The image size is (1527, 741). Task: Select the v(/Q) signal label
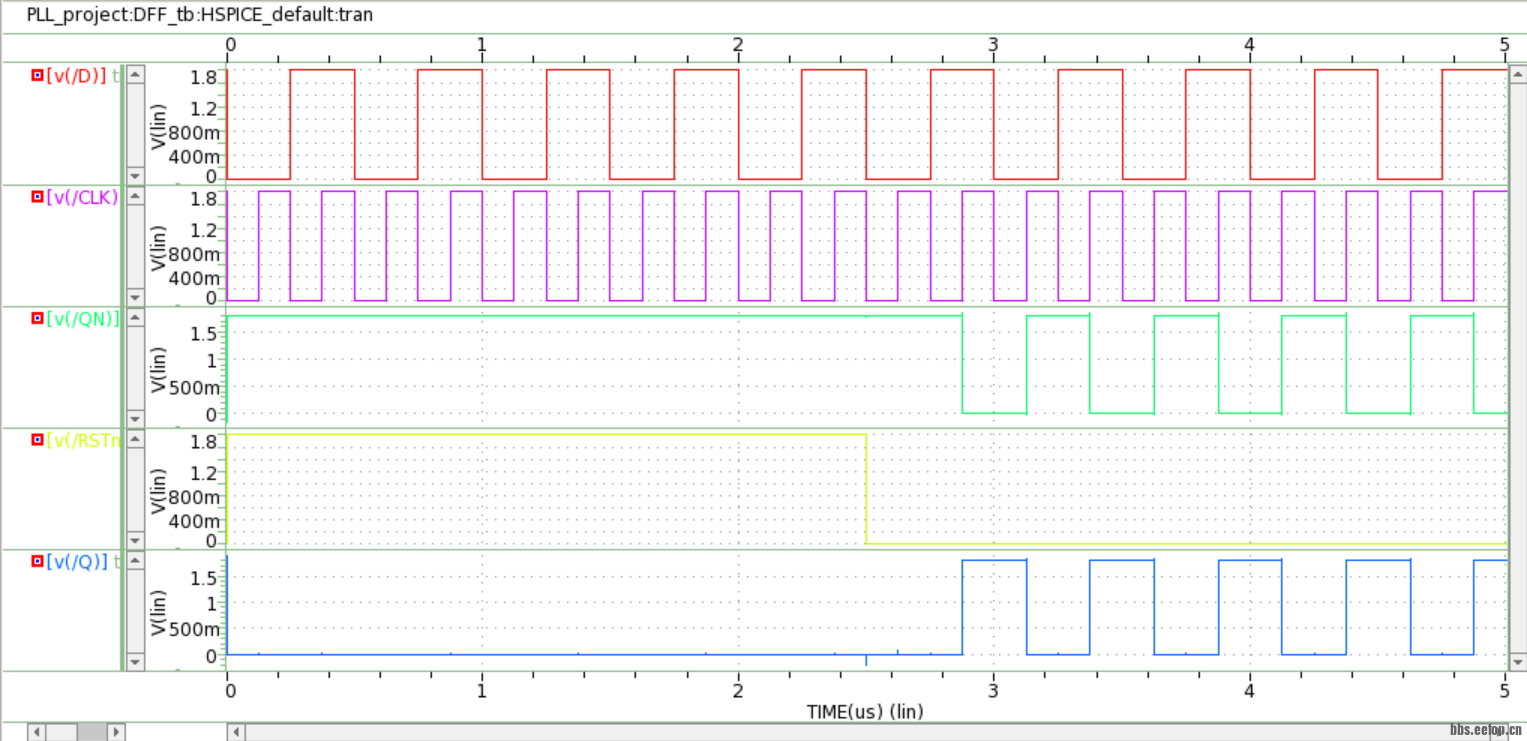pos(76,562)
